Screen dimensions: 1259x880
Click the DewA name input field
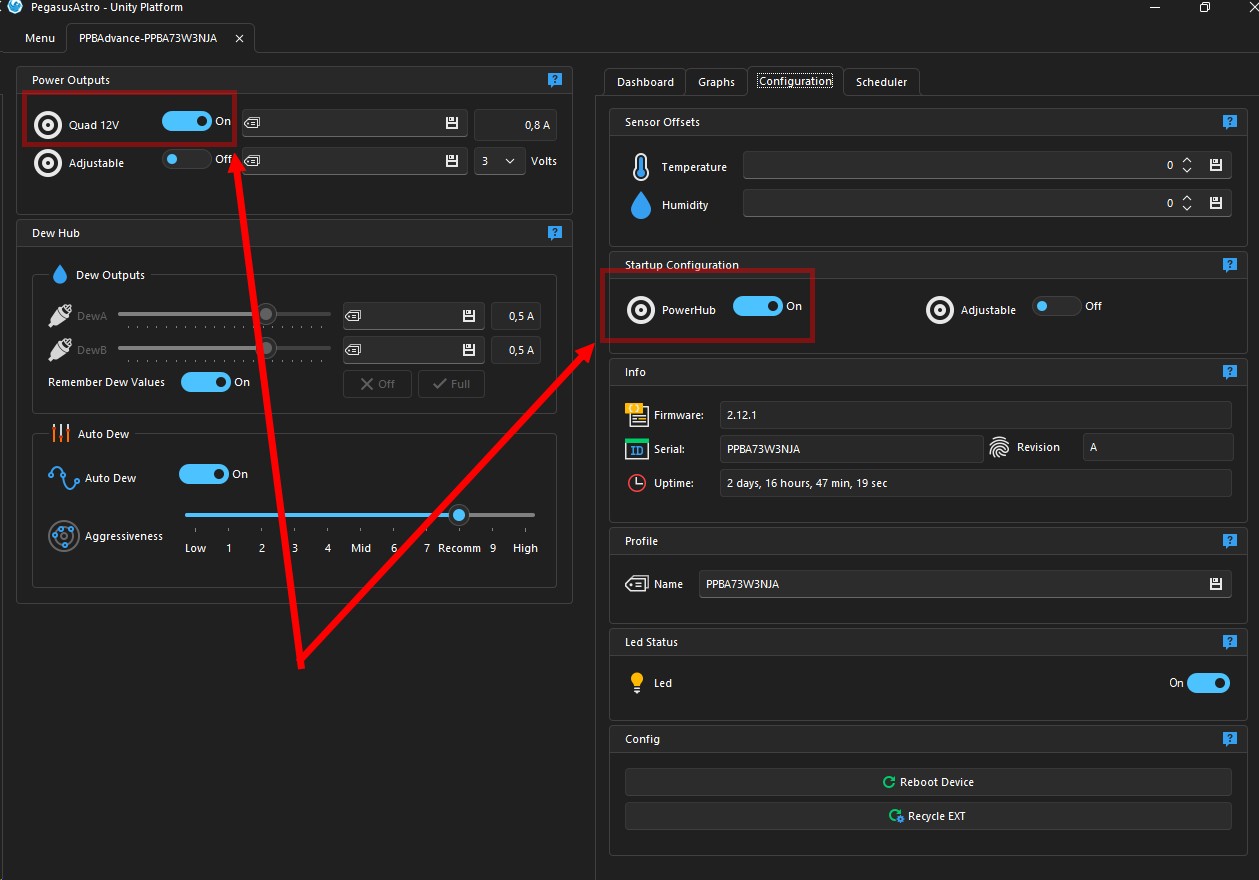pyautogui.click(x=414, y=316)
